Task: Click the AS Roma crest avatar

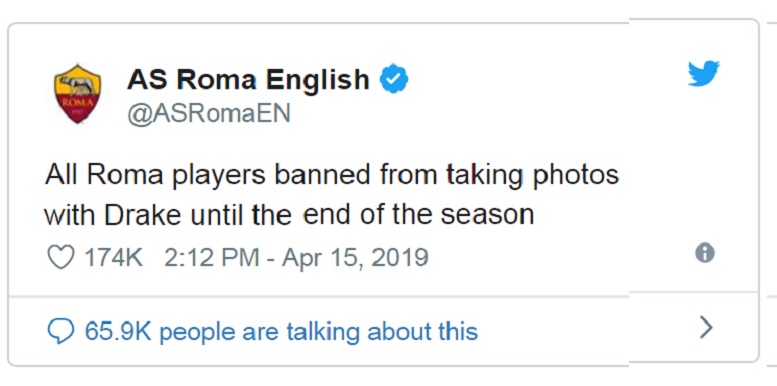Action: (x=77, y=94)
